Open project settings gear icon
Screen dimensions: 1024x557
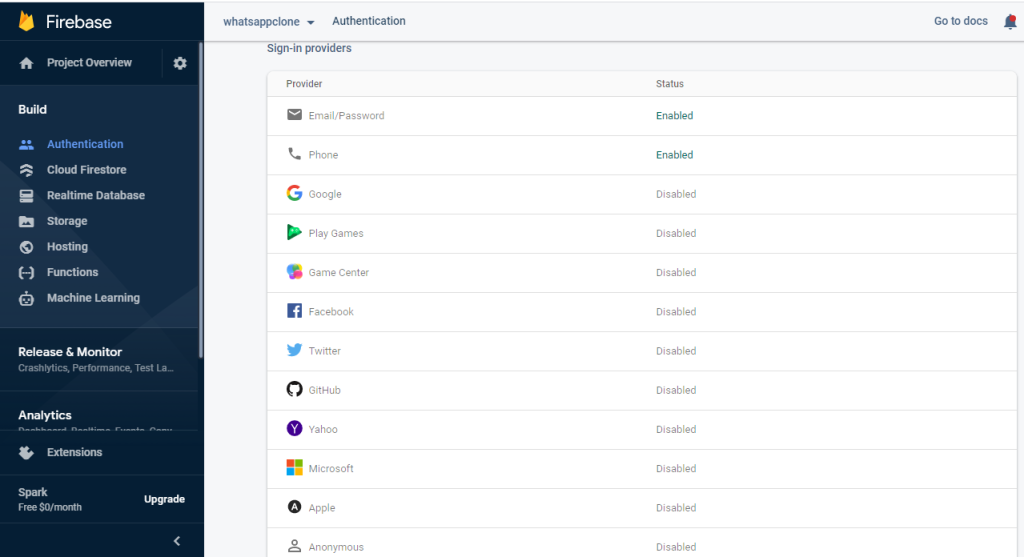180,63
